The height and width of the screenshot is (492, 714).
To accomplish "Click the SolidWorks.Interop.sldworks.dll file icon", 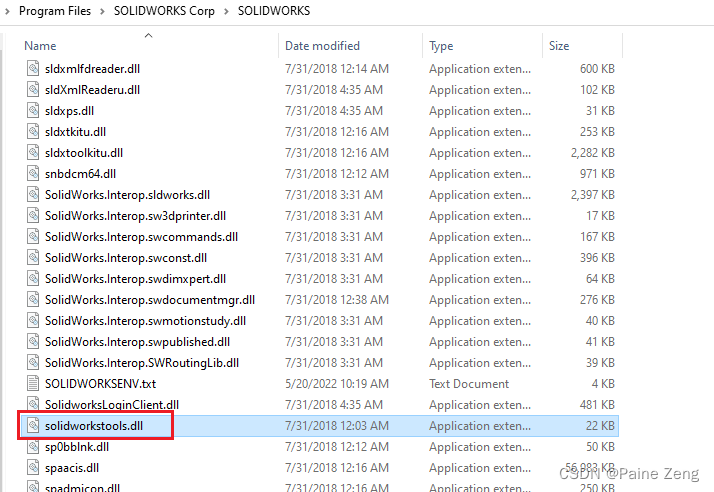I will tap(33, 194).
